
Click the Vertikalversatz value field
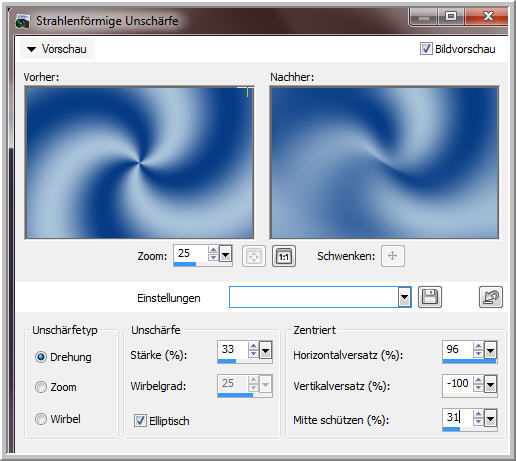coord(458,383)
